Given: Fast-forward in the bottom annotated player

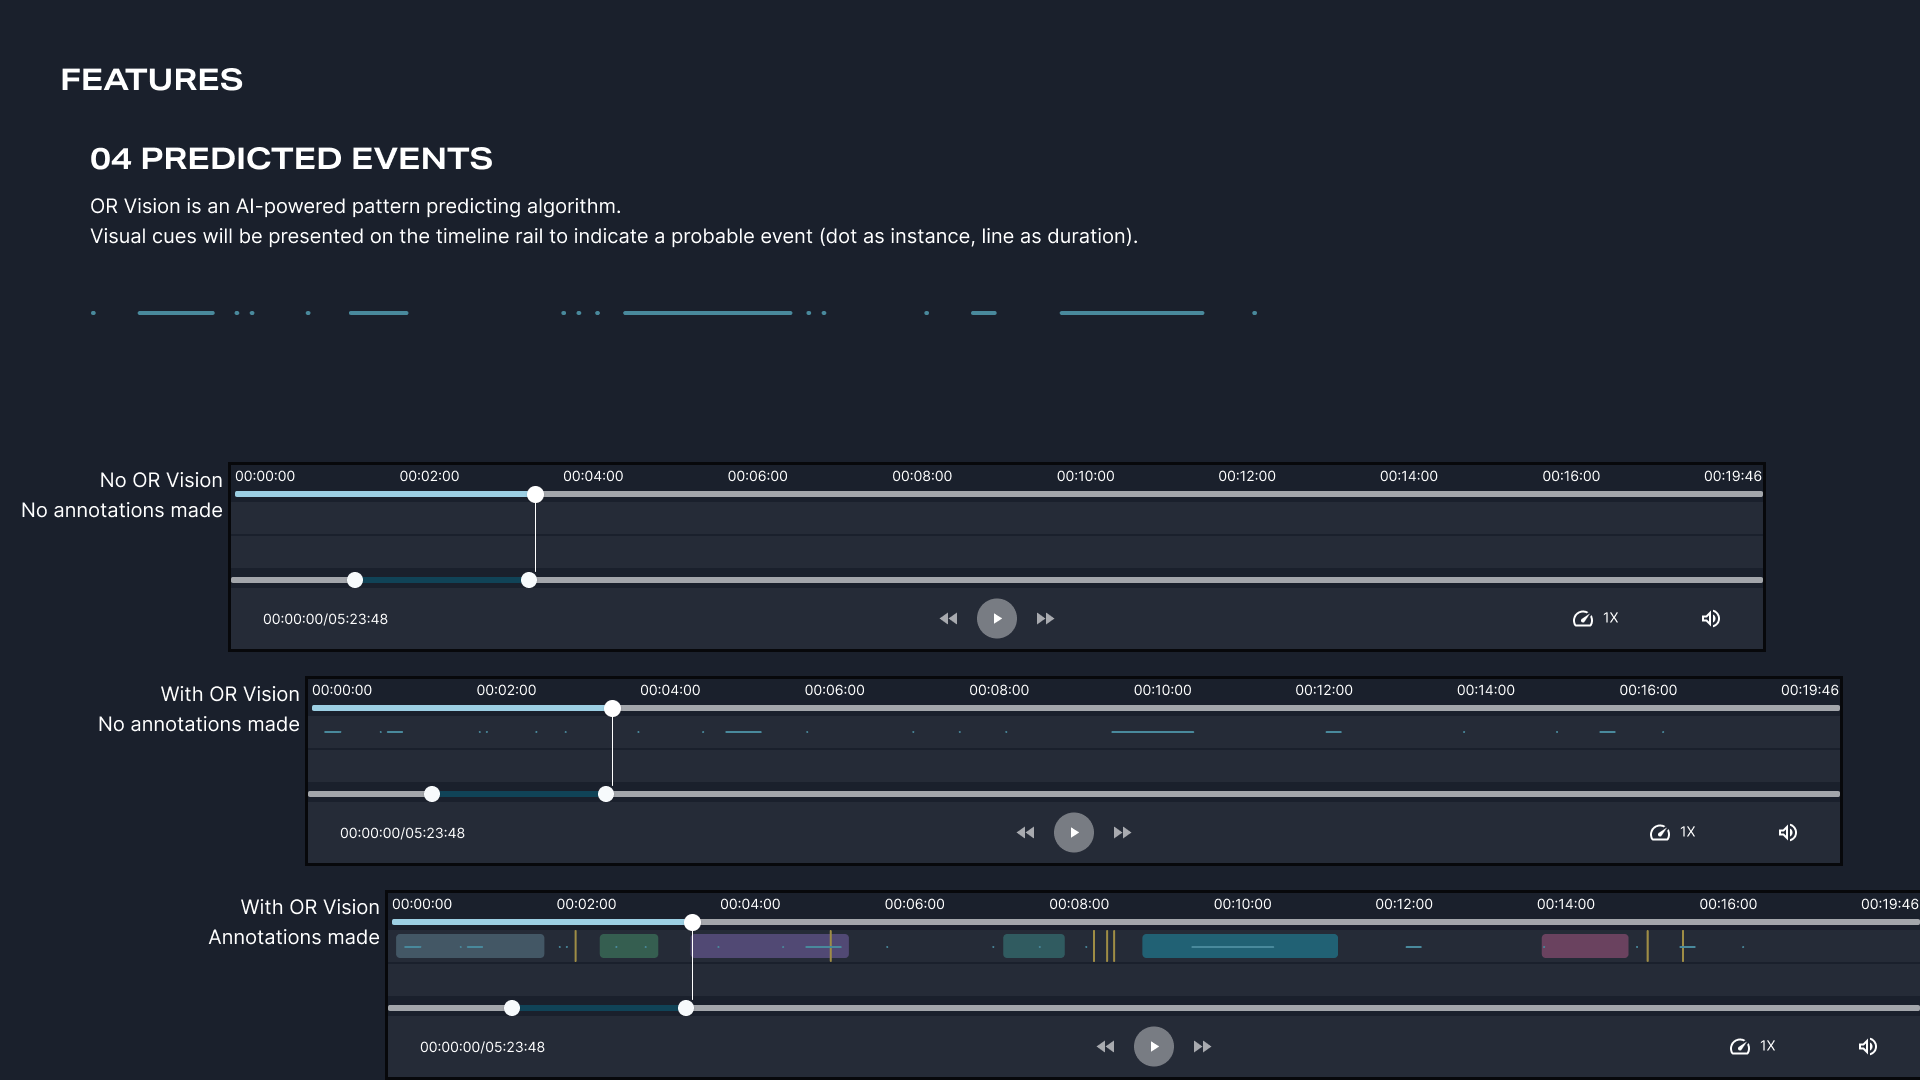Looking at the screenshot, I should (1202, 1046).
